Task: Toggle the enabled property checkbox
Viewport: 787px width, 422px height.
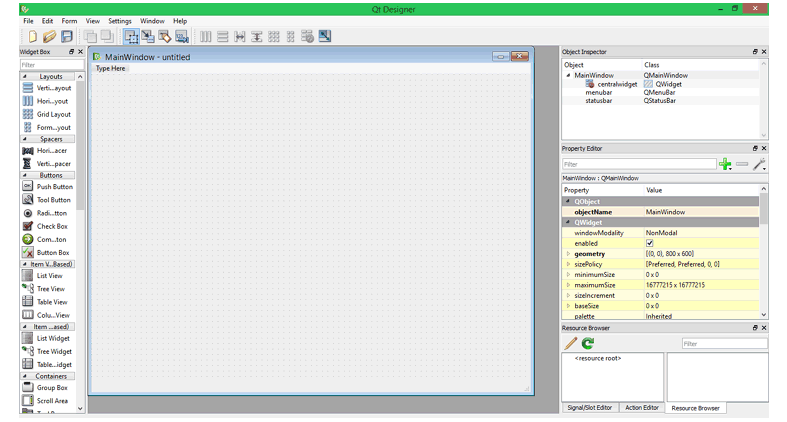Action: 649,243
